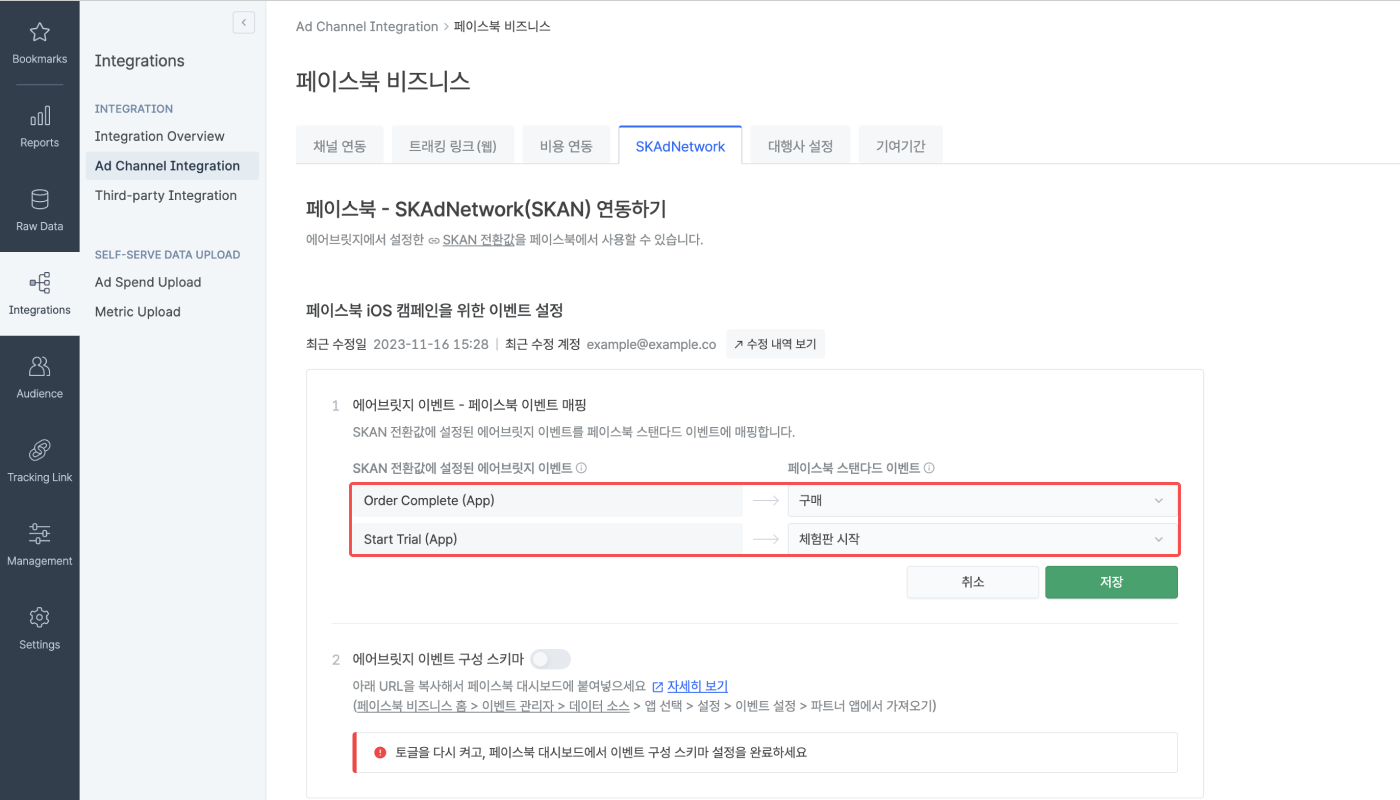Image resolution: width=1400 pixels, height=800 pixels.
Task: Click 페이스북 비즈니스 breadcrumb text
Action: [502, 26]
